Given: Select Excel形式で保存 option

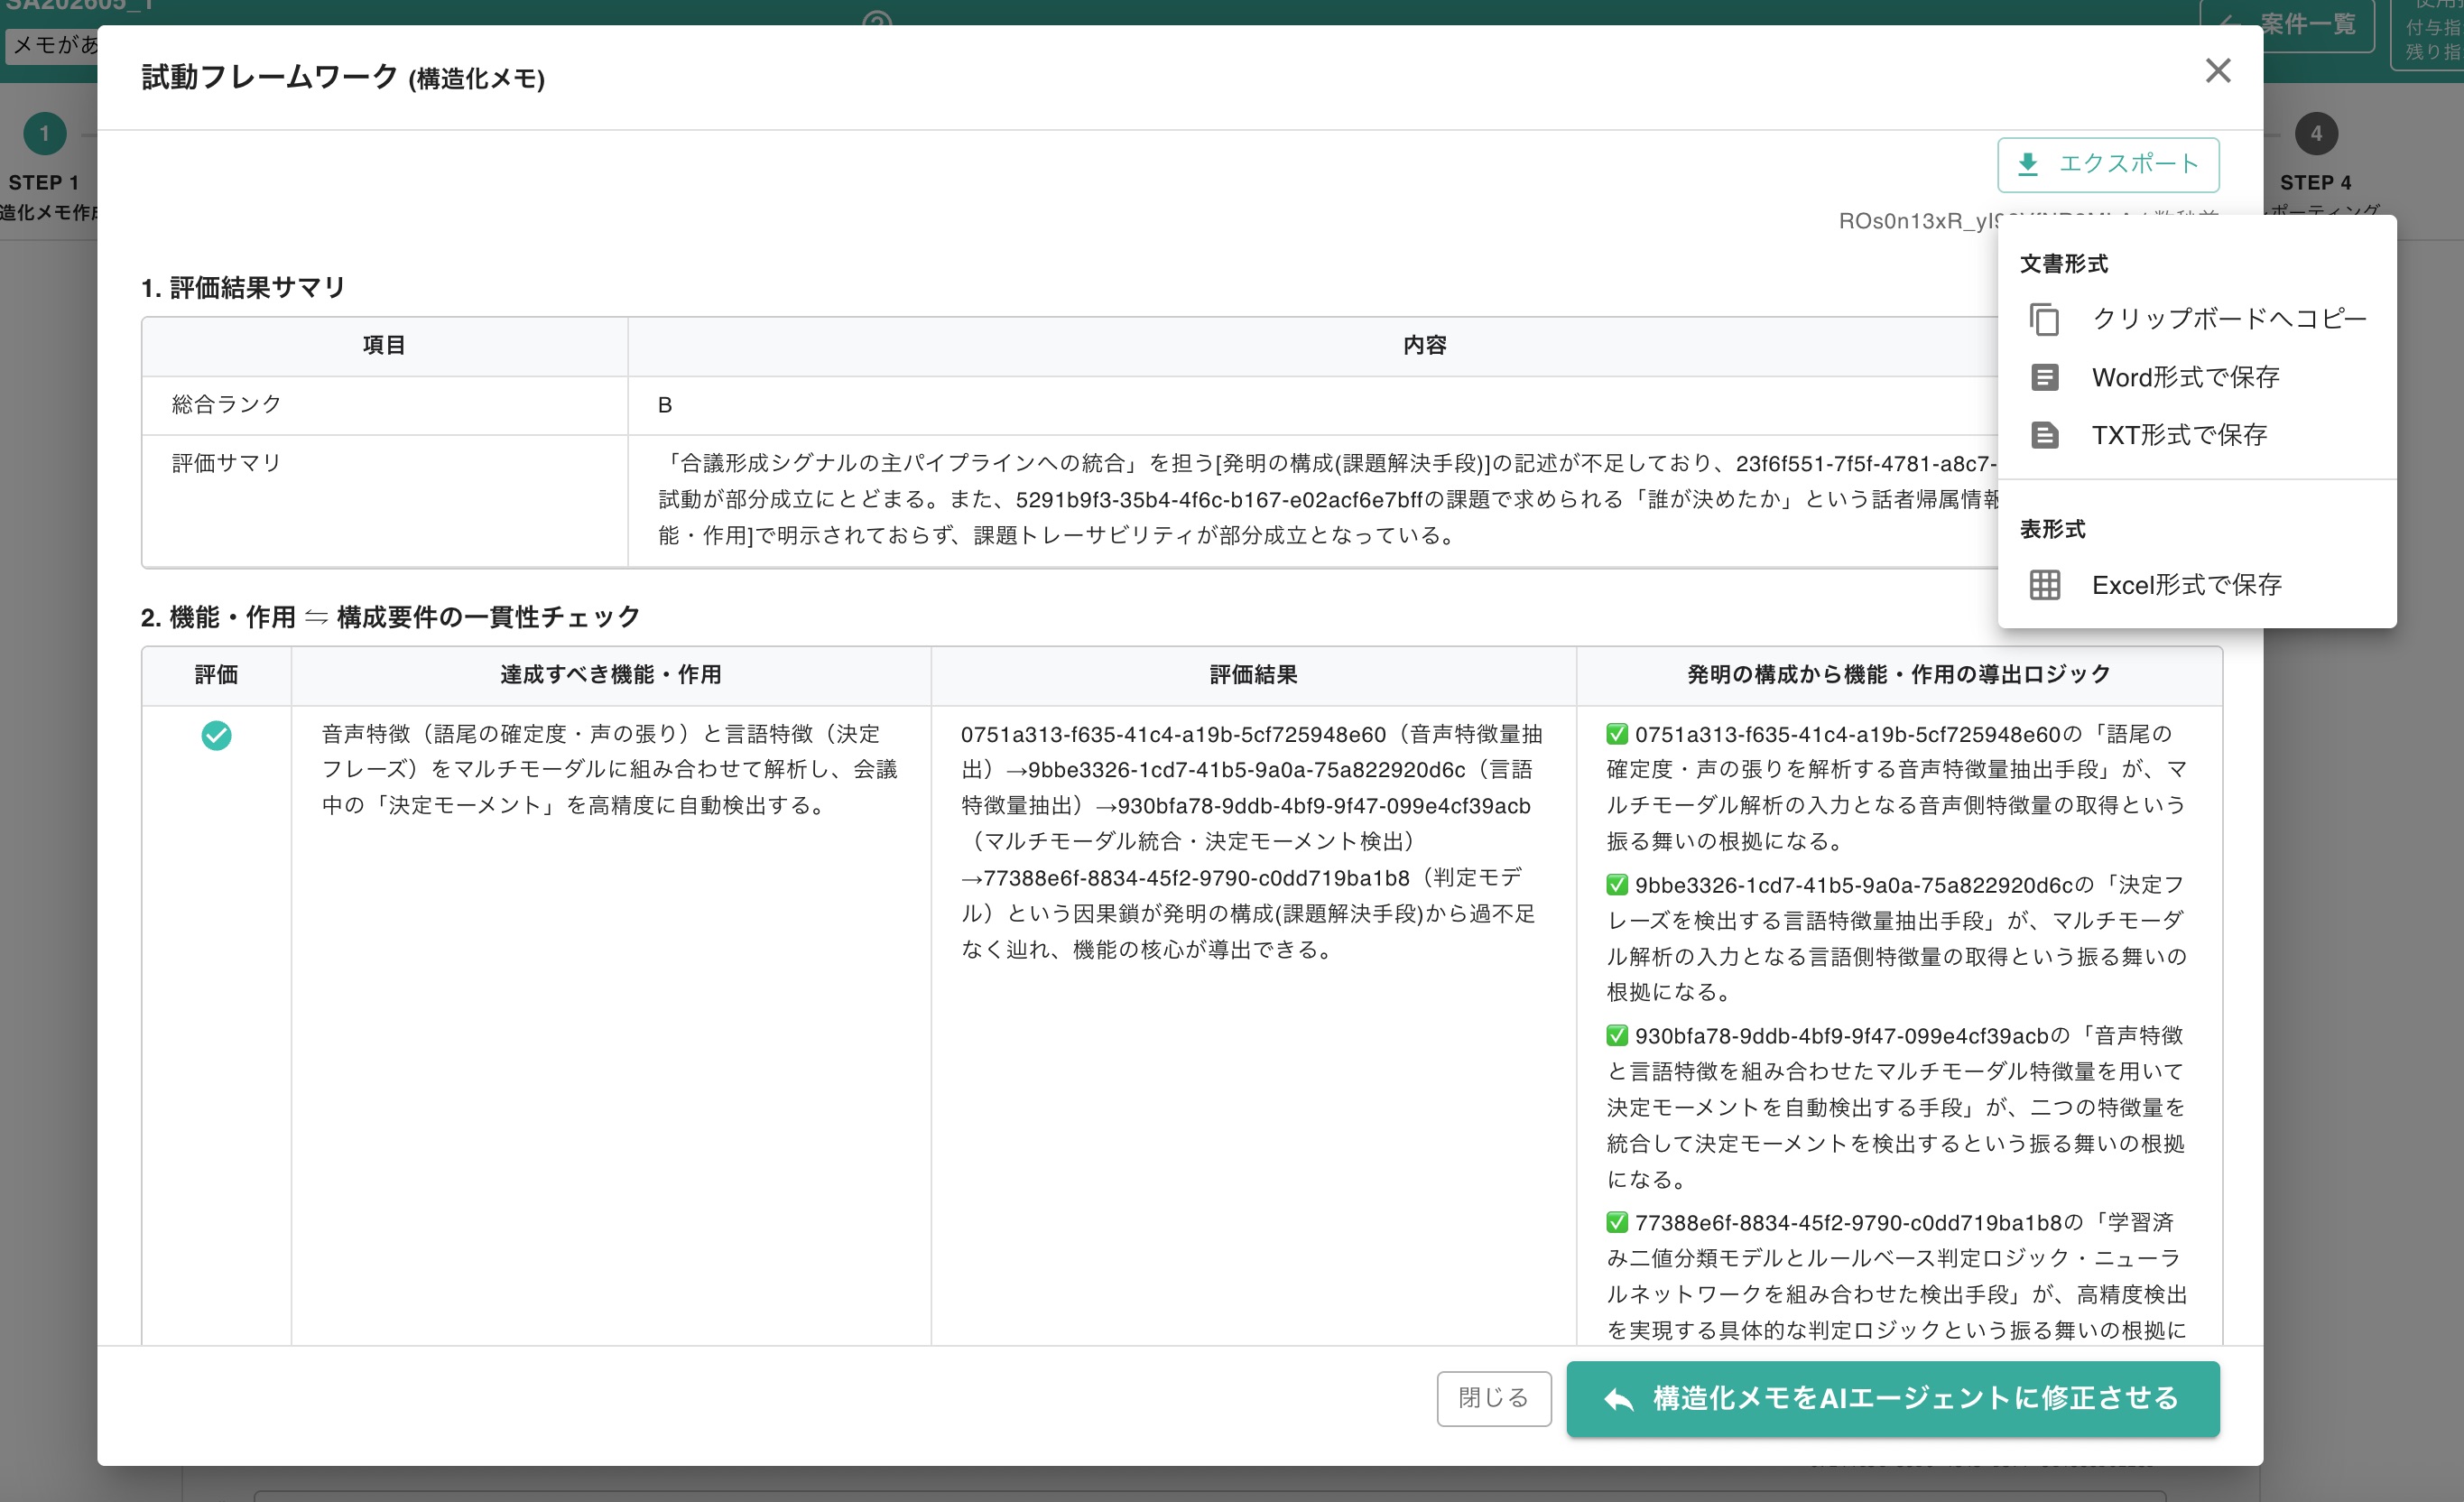Looking at the screenshot, I should pyautogui.click(x=2197, y=585).
